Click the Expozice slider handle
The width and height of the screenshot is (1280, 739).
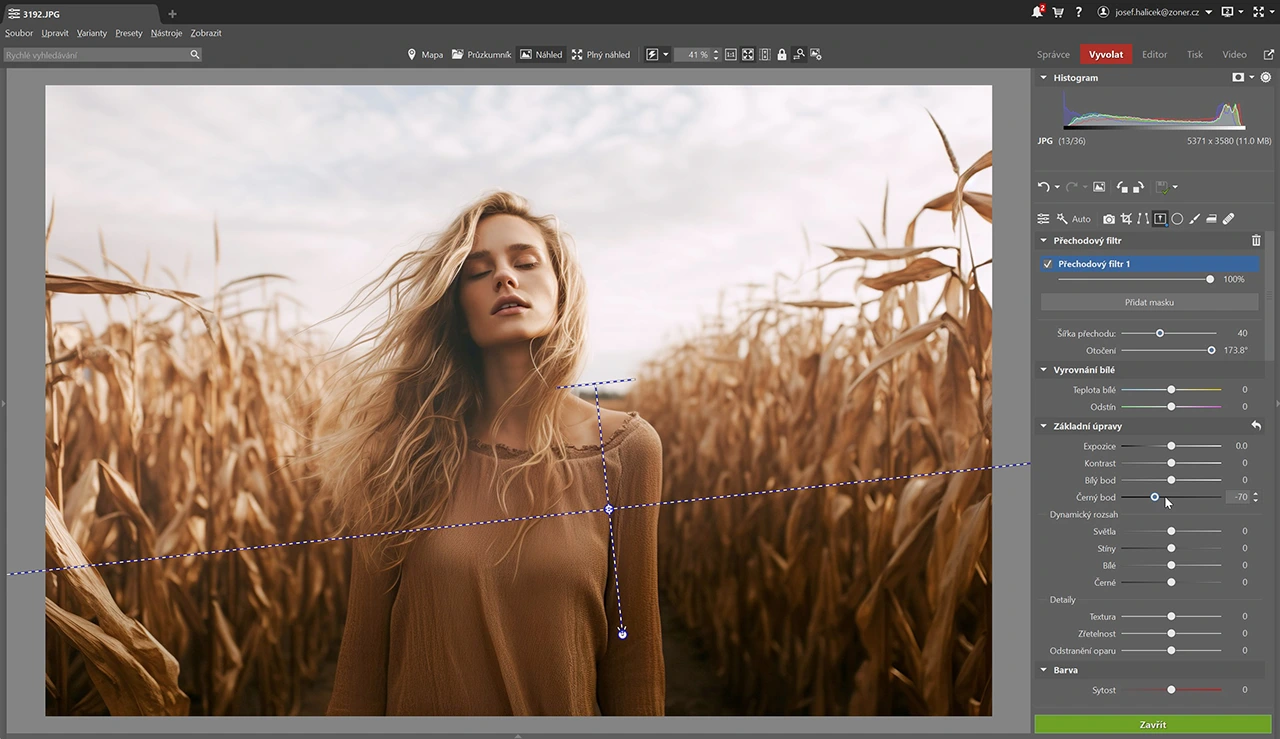(x=1171, y=446)
